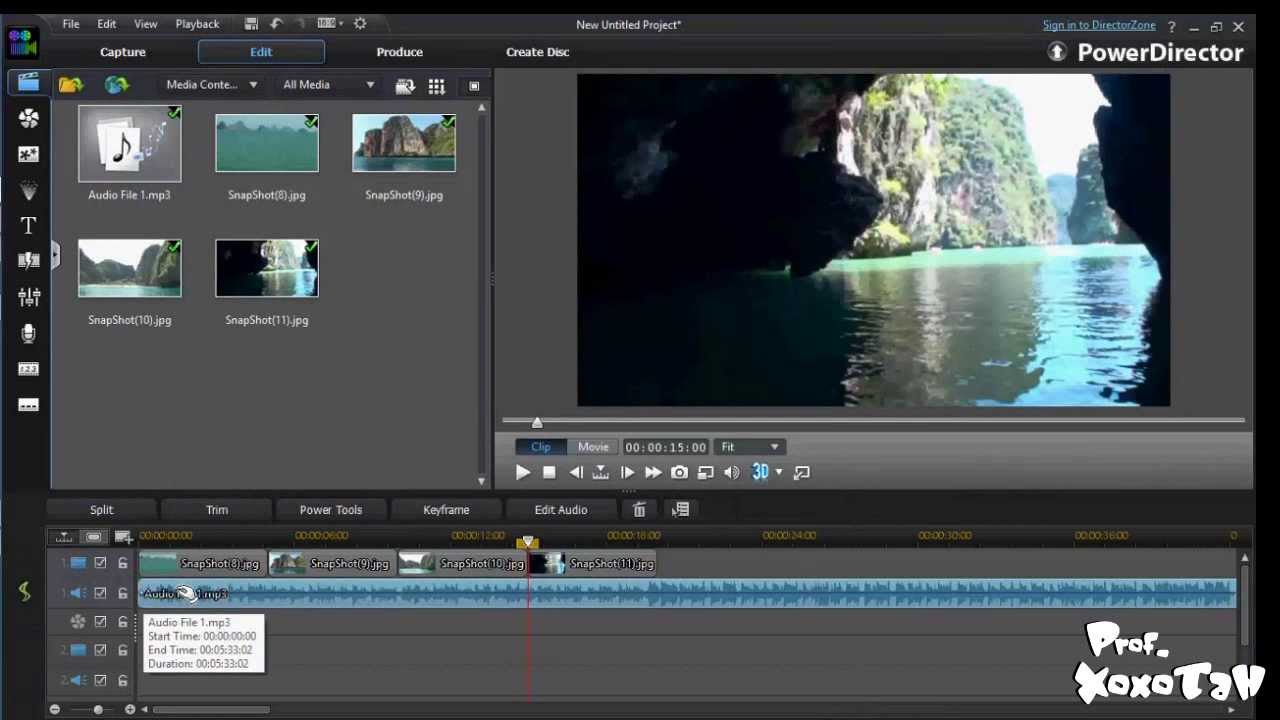Open the Playback menu
1280x720 pixels.
pos(197,24)
